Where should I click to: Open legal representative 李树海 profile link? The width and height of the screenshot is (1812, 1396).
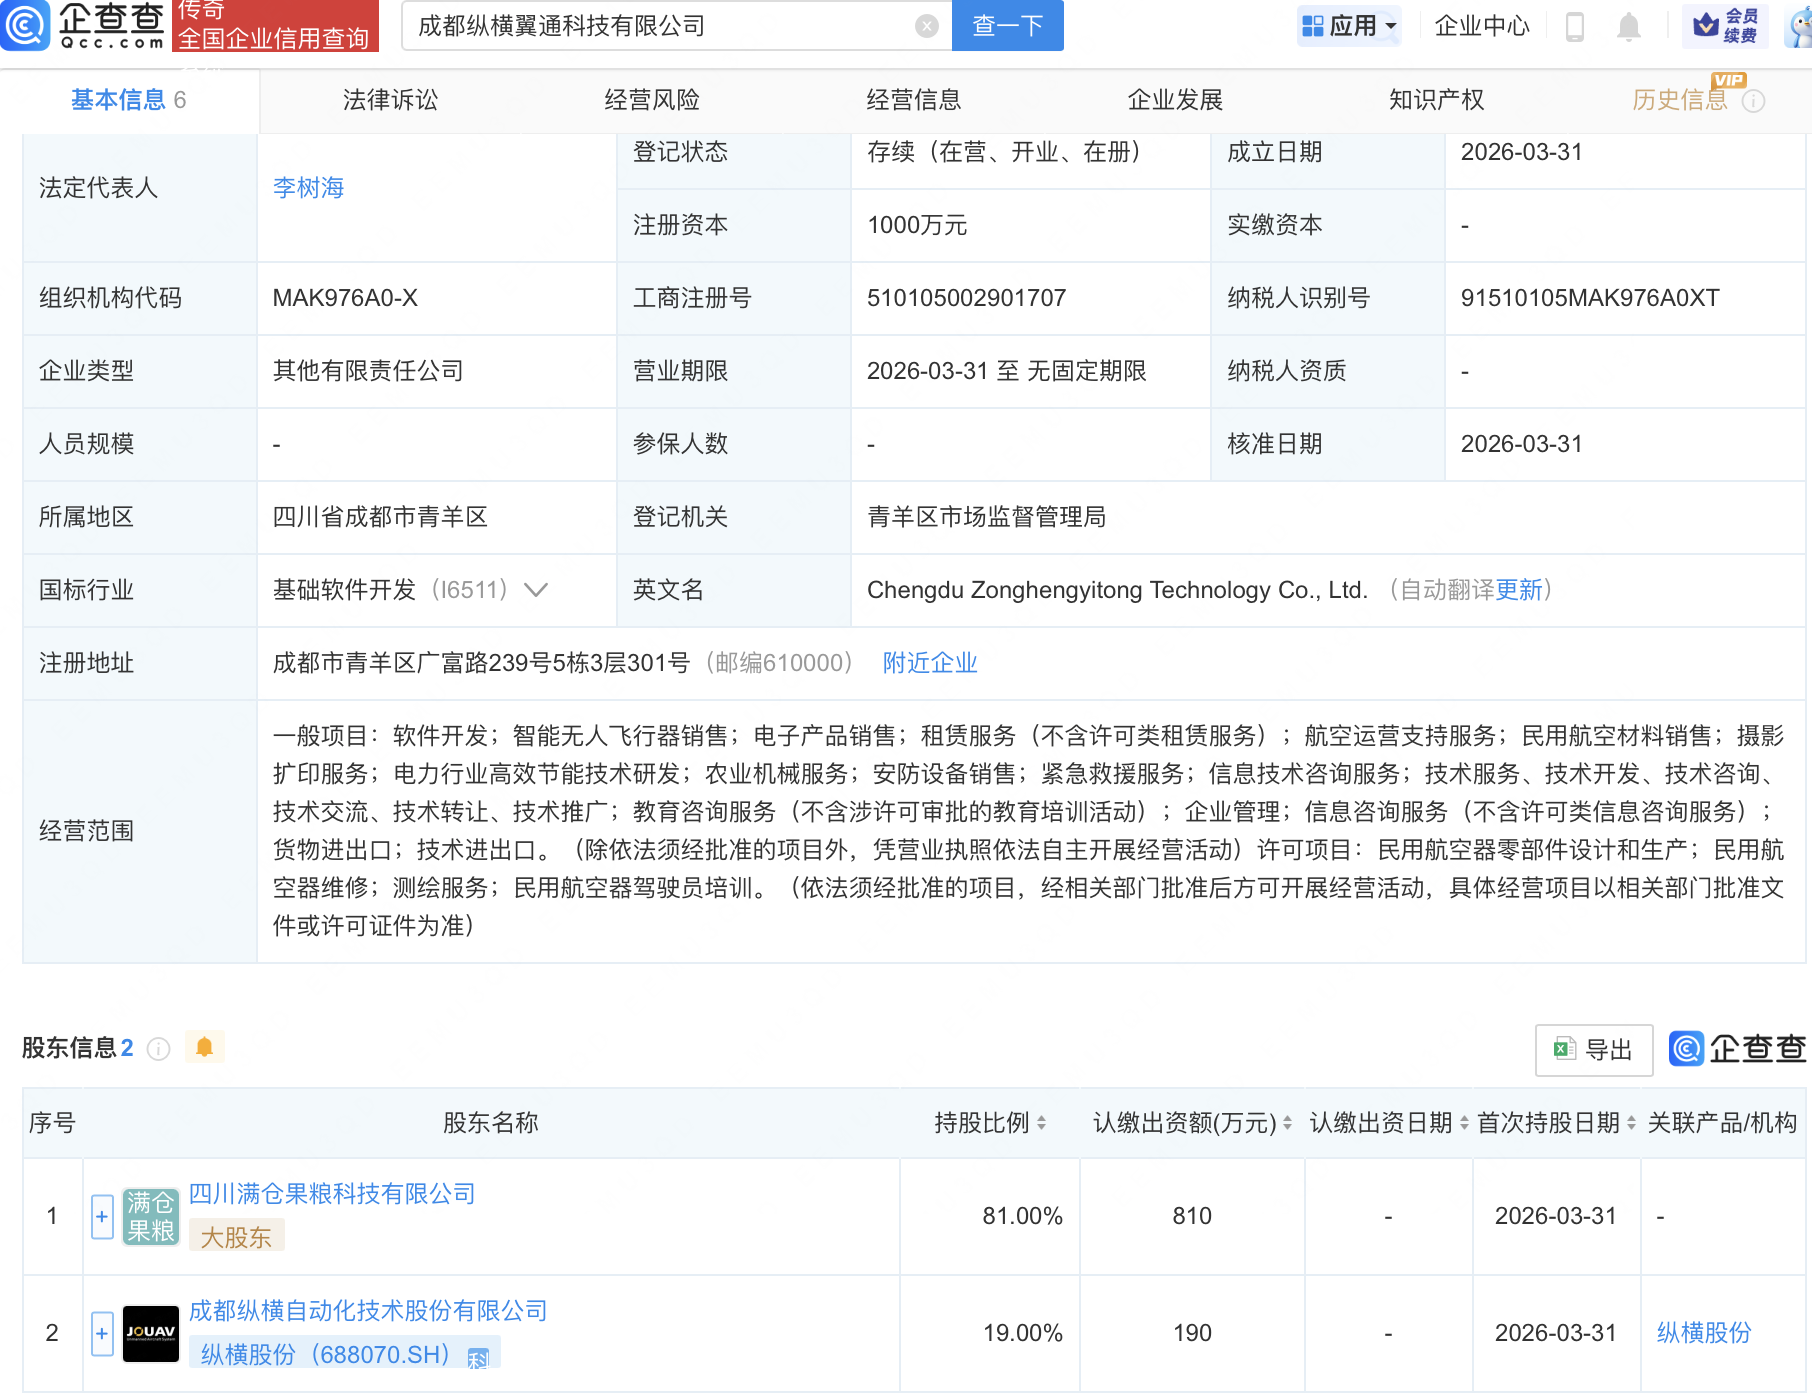(307, 187)
